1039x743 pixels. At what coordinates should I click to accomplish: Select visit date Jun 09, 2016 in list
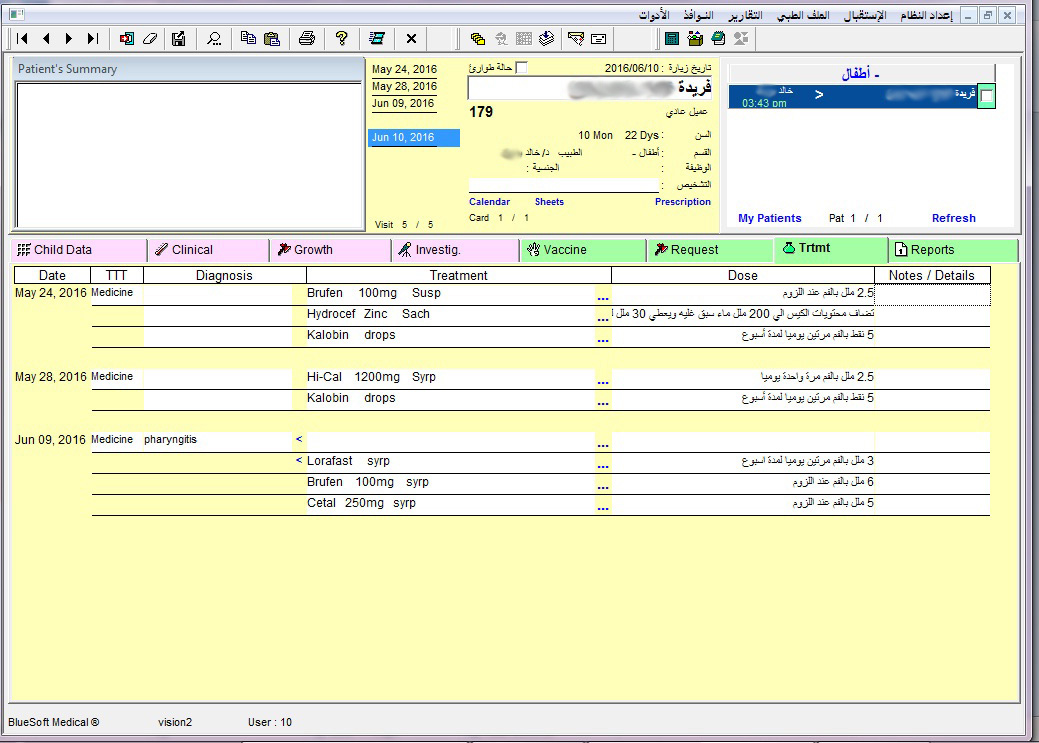[x=403, y=103]
